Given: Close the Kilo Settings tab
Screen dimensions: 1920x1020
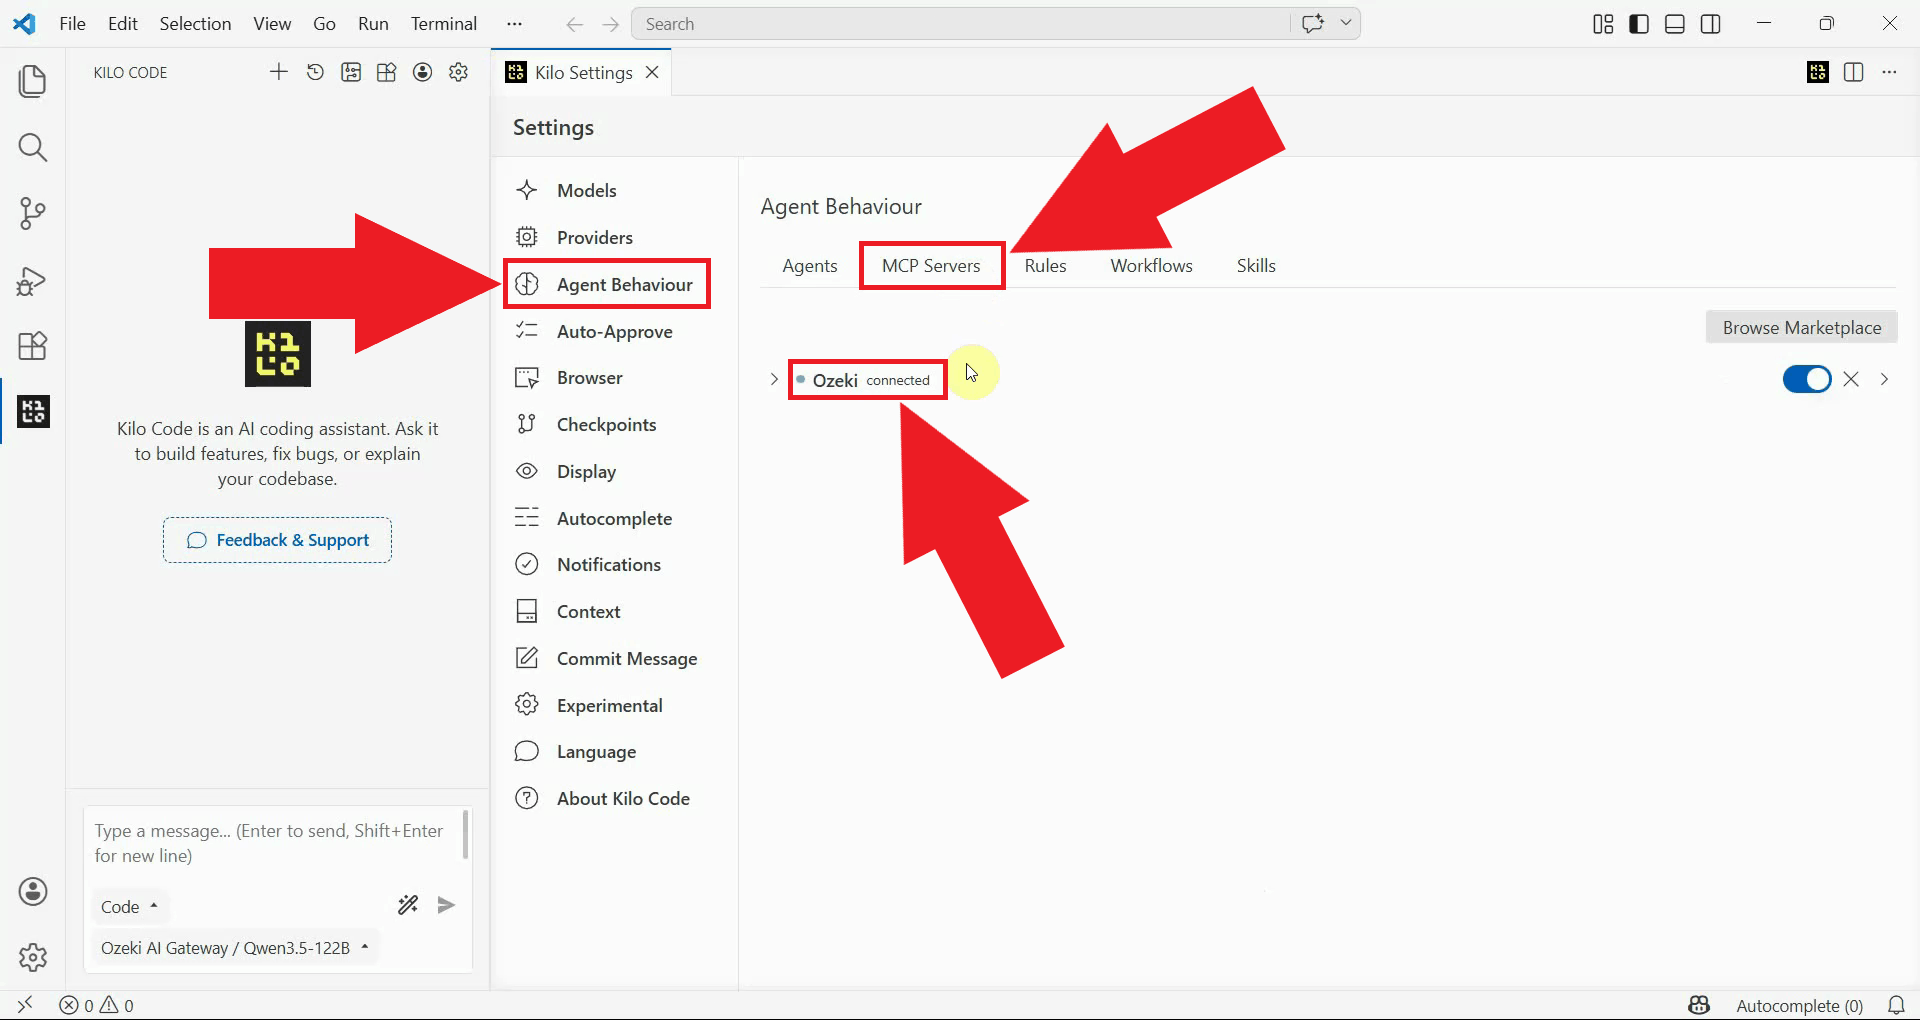Looking at the screenshot, I should coord(652,72).
